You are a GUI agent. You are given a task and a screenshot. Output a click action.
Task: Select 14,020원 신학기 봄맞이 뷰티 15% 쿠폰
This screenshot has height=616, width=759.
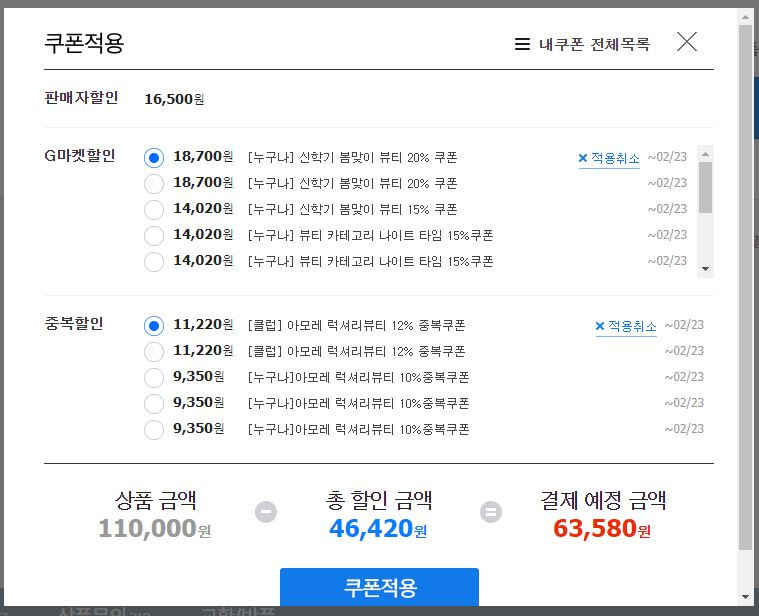[154, 210]
